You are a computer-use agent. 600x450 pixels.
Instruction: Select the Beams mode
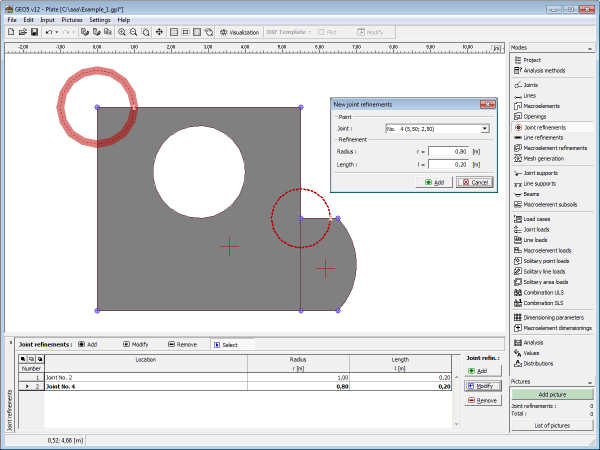[x=536, y=194]
